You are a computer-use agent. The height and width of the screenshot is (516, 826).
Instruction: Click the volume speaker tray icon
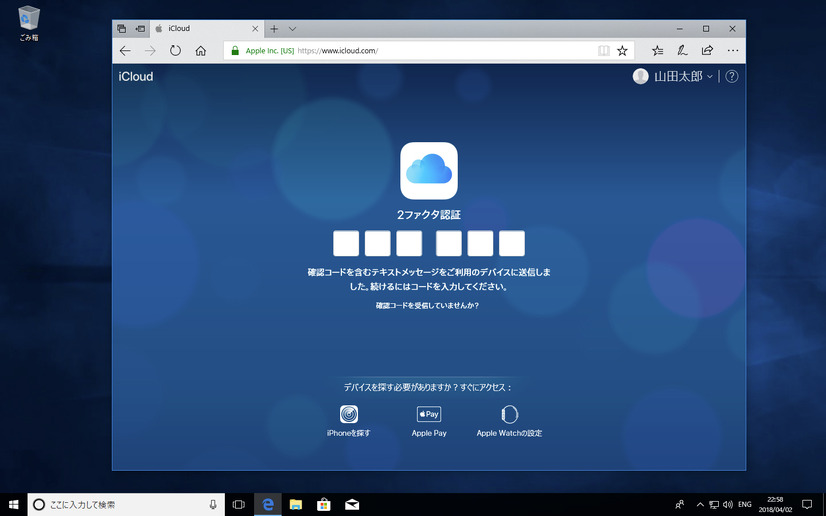[727, 504]
